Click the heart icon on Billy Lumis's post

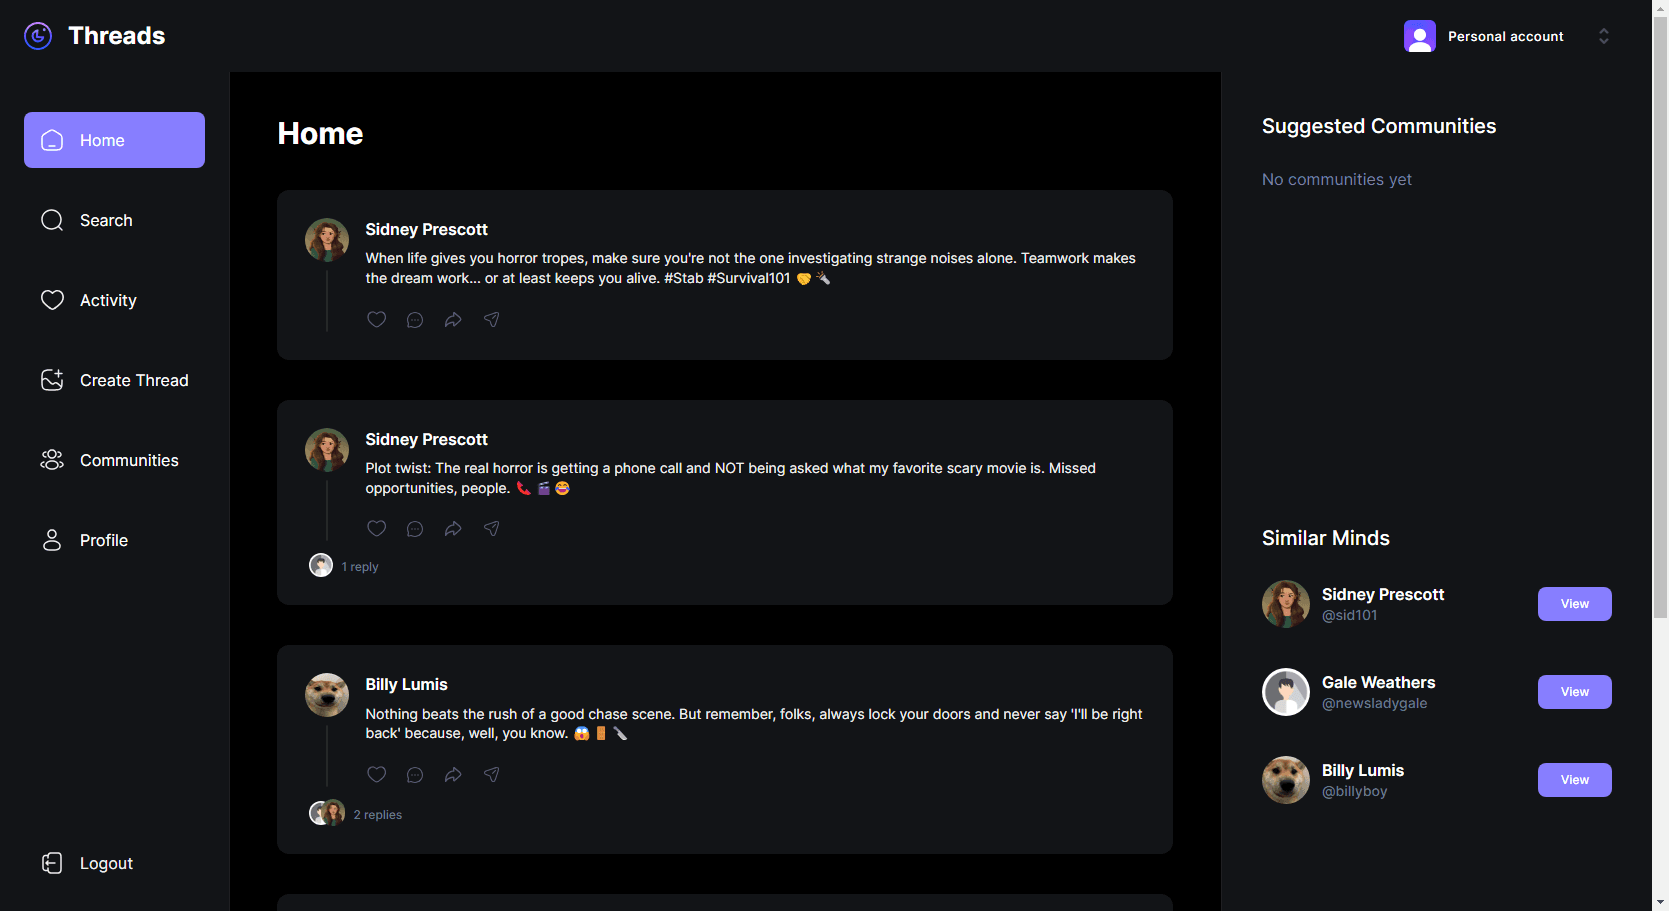(x=376, y=774)
